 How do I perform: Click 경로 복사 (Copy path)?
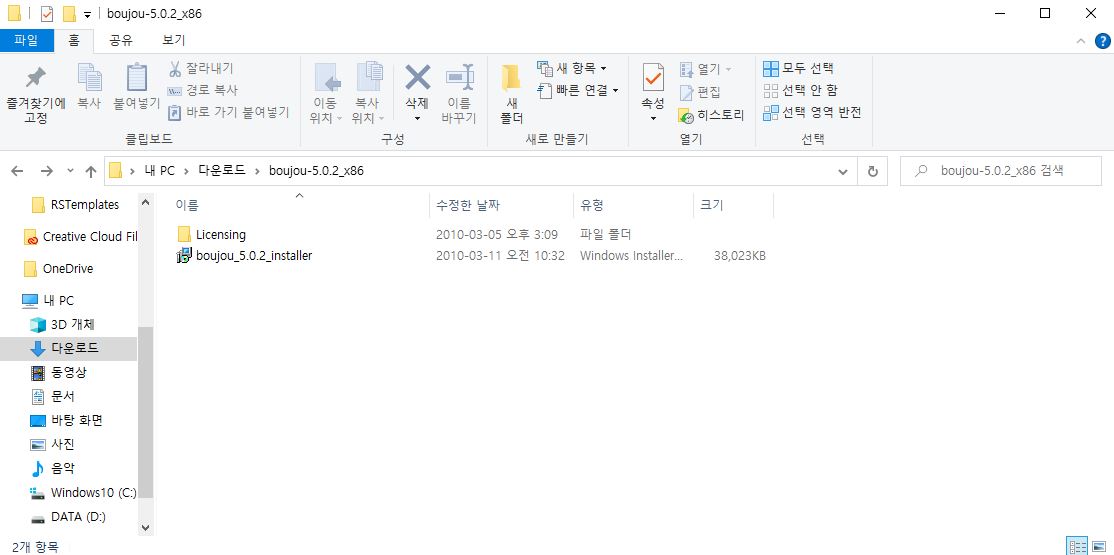tap(202, 90)
